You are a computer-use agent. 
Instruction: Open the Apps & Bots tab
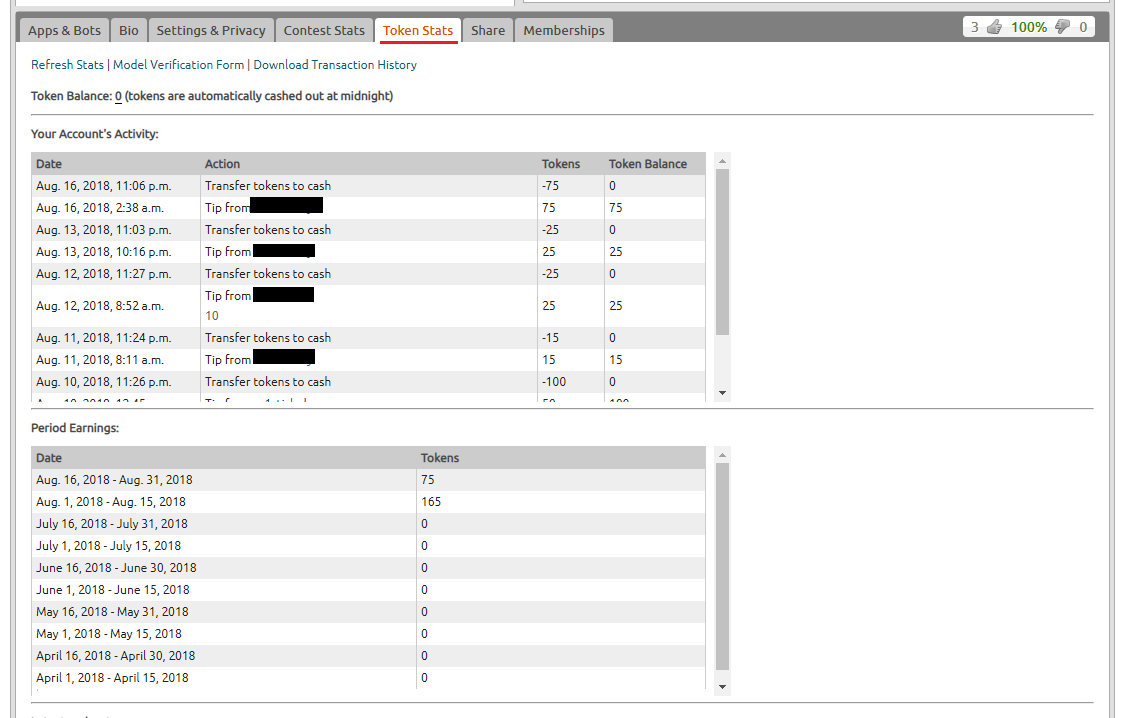click(x=64, y=30)
